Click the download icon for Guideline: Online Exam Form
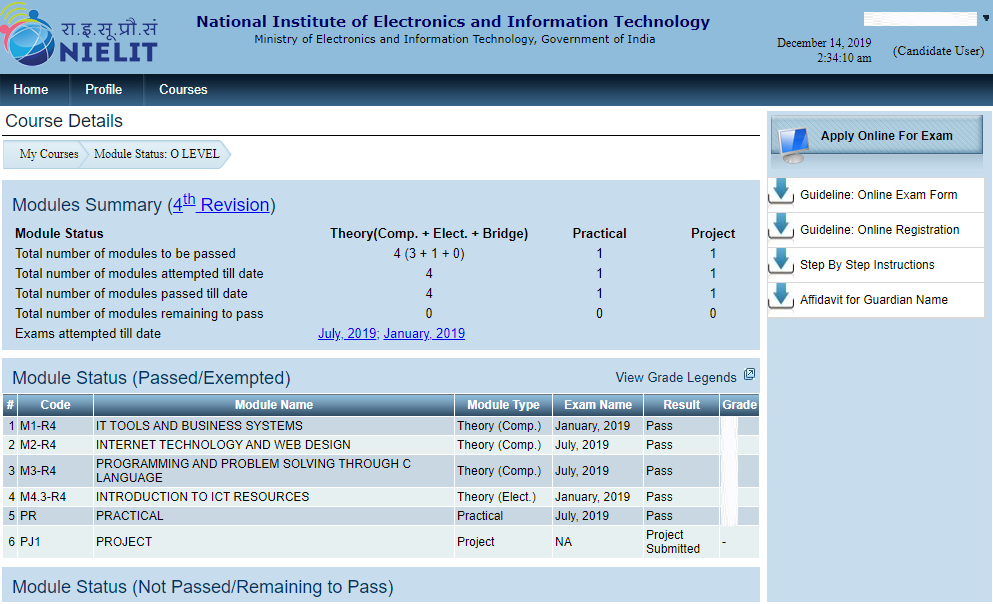This screenshot has width=993, height=604. [781, 191]
